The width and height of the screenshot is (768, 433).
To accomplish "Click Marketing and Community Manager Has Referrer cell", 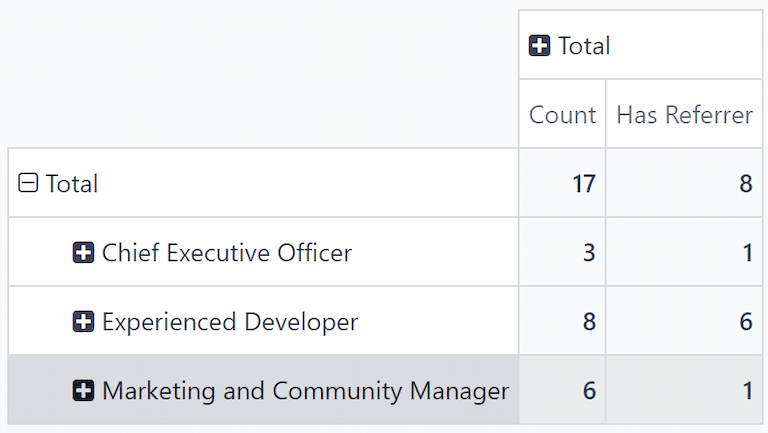I will click(x=684, y=391).
